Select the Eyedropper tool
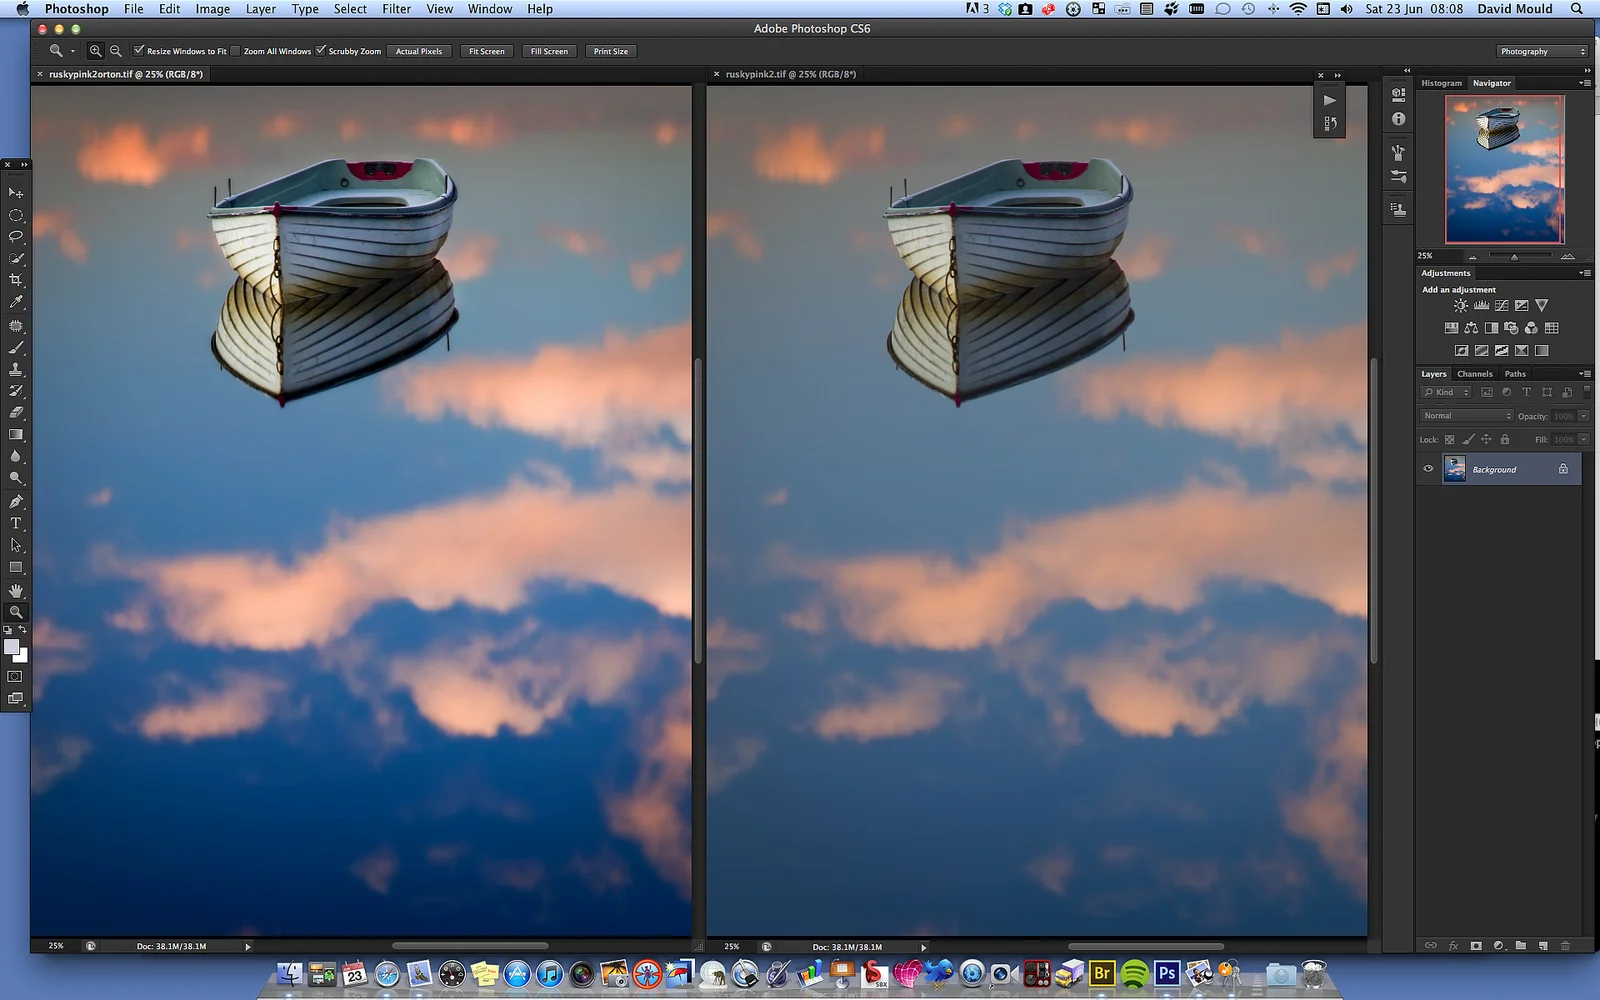This screenshot has height=1000, width=1600. [16, 303]
